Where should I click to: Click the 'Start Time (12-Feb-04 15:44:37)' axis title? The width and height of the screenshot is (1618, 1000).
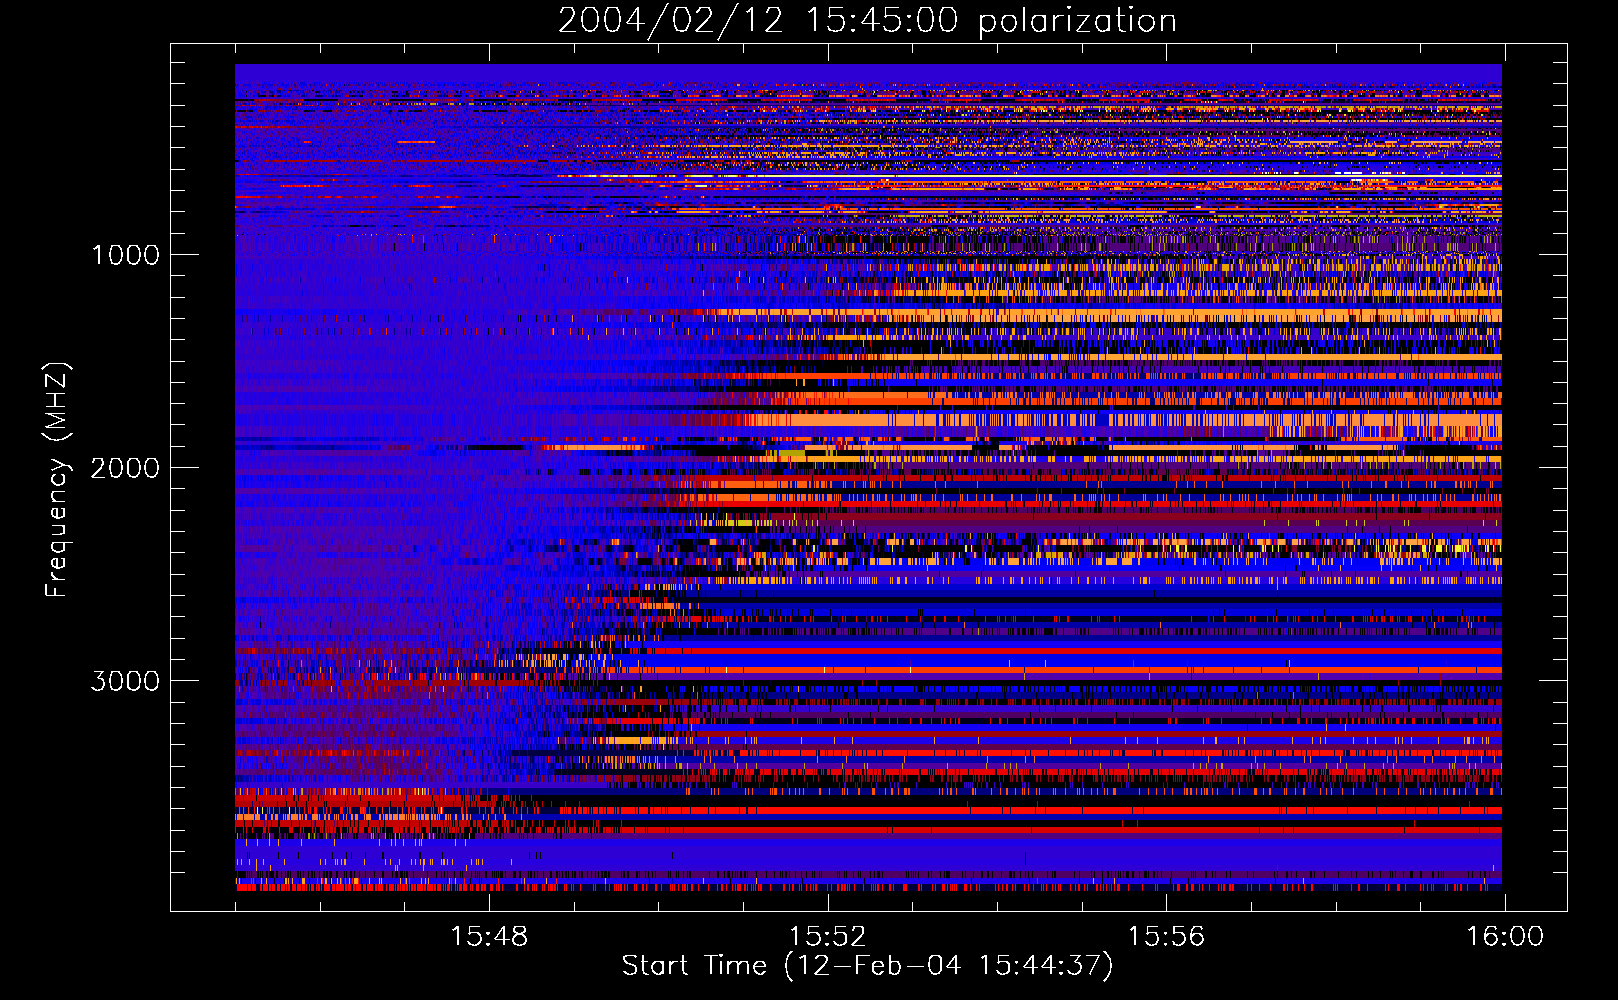point(867,966)
